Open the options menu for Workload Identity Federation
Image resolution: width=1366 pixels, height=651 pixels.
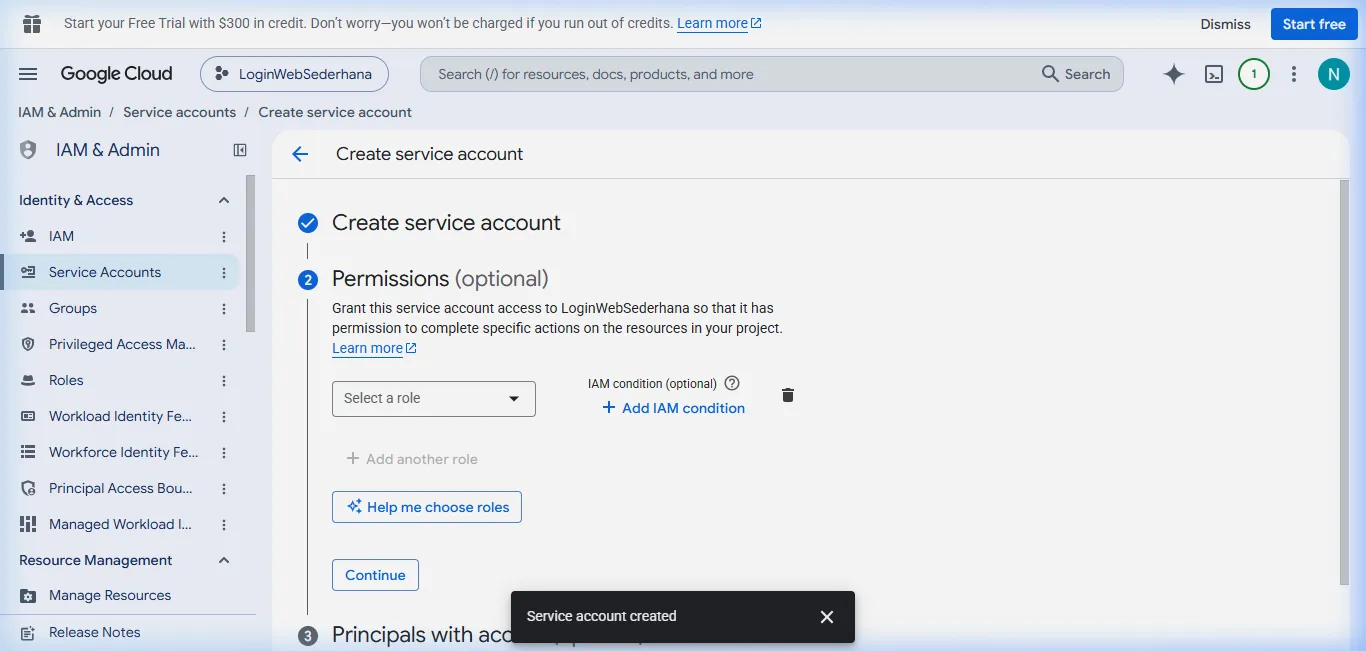224,417
